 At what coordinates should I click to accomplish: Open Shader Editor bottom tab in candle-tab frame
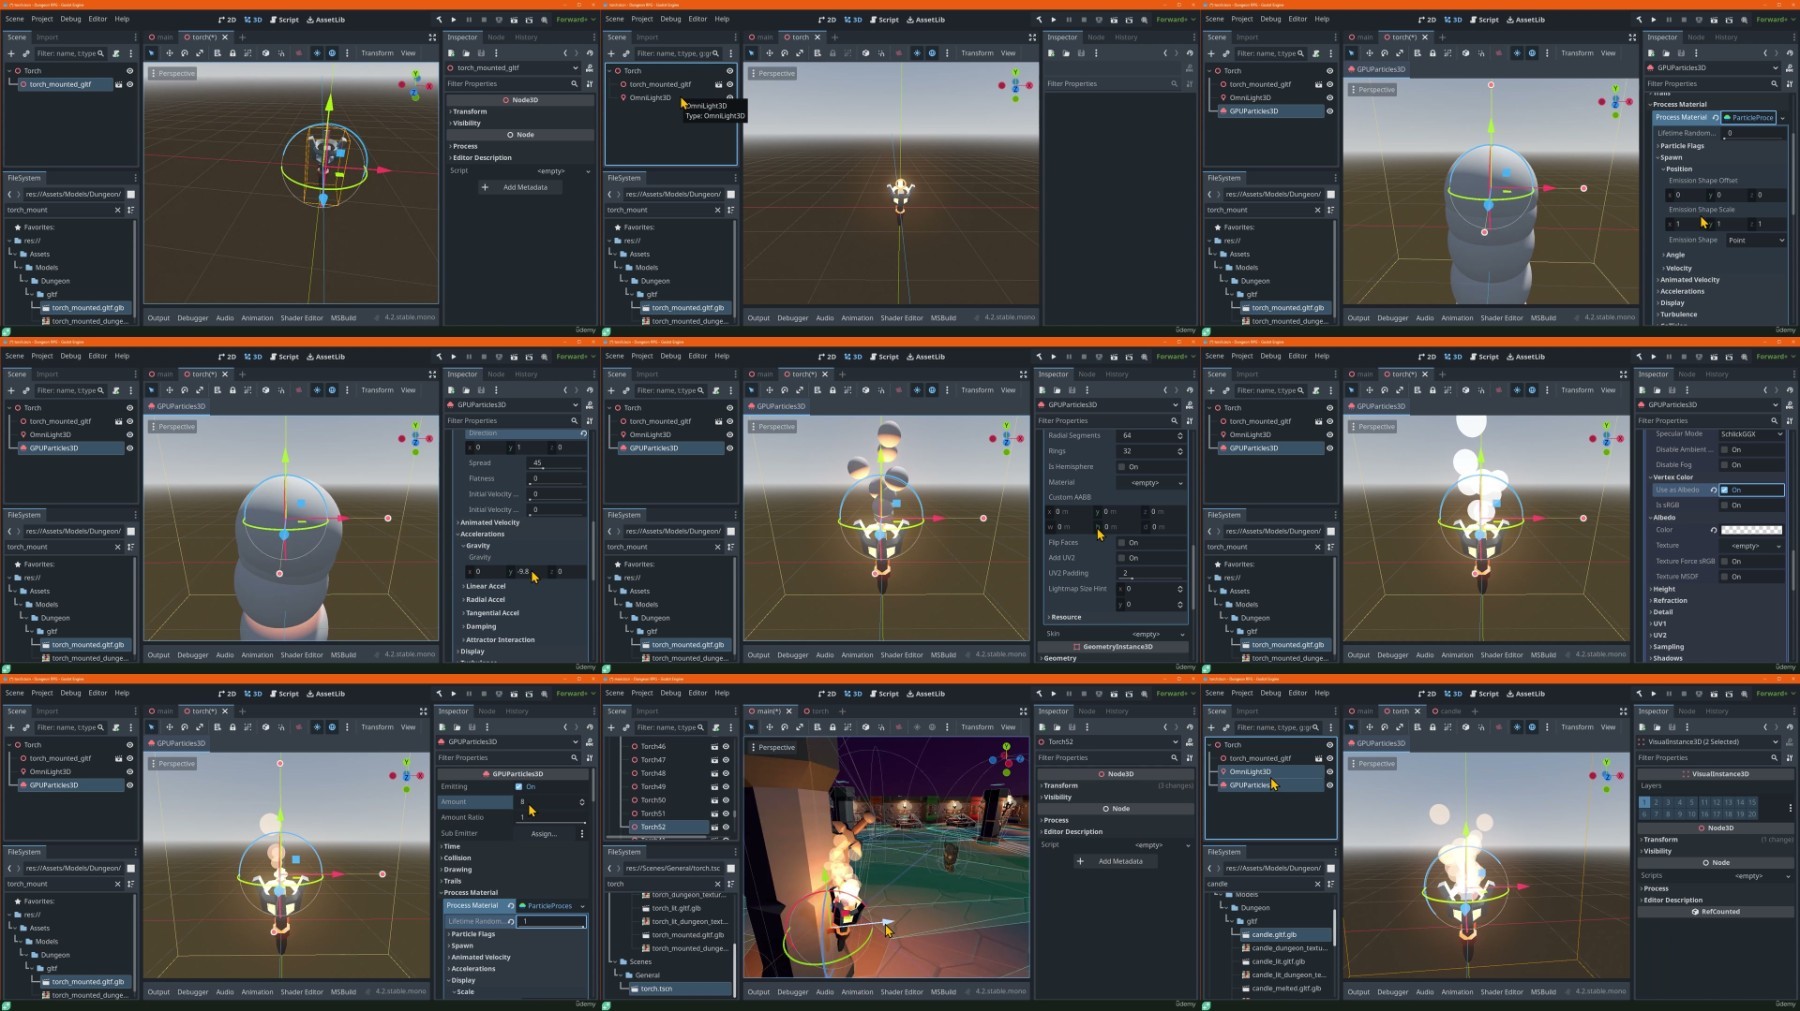1501,992
